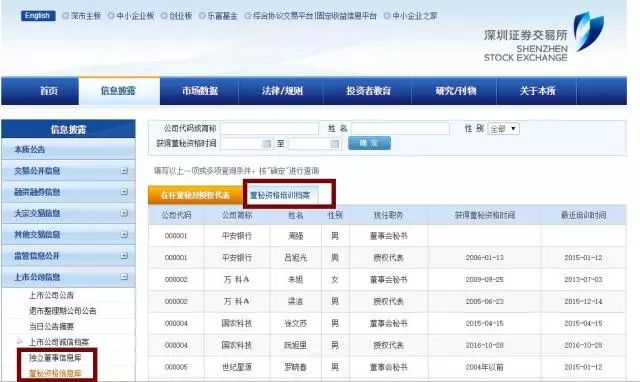Image resolution: width=640 pixels, height=382 pixels.
Task: Open 董秘资格信息库 sidebar link
Action: pyautogui.click(x=55, y=373)
